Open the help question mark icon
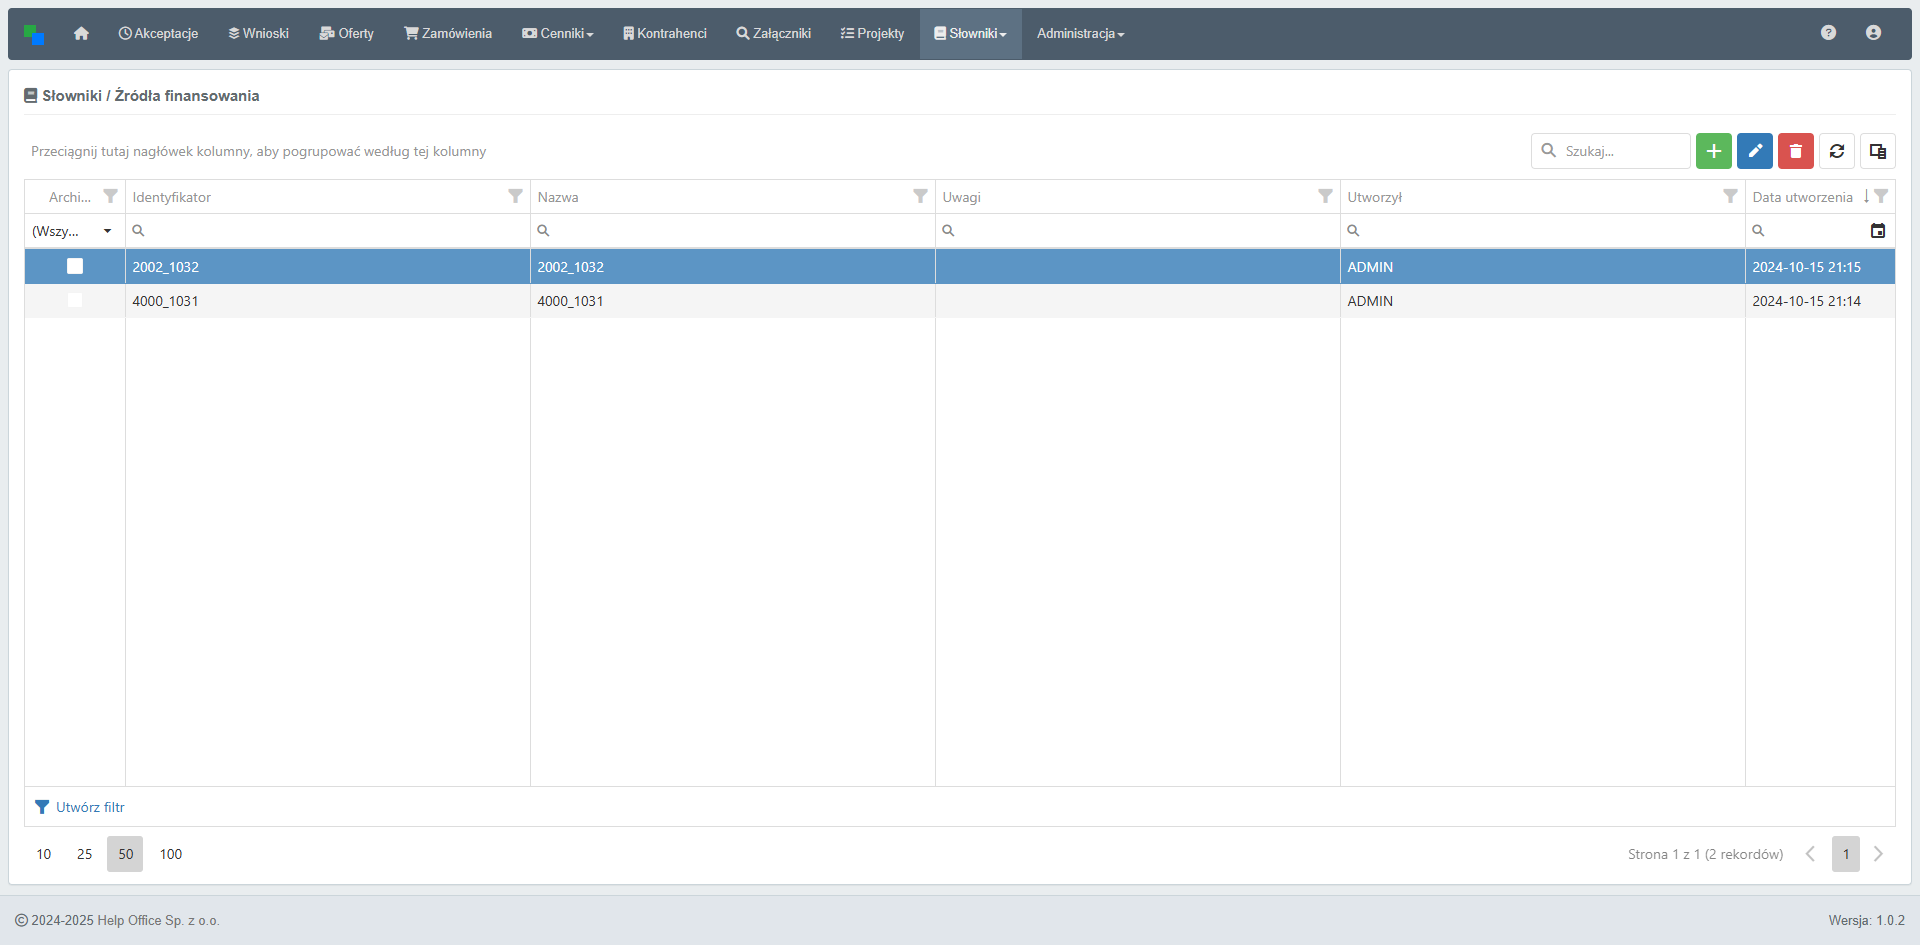The width and height of the screenshot is (1920, 945). point(1828,33)
